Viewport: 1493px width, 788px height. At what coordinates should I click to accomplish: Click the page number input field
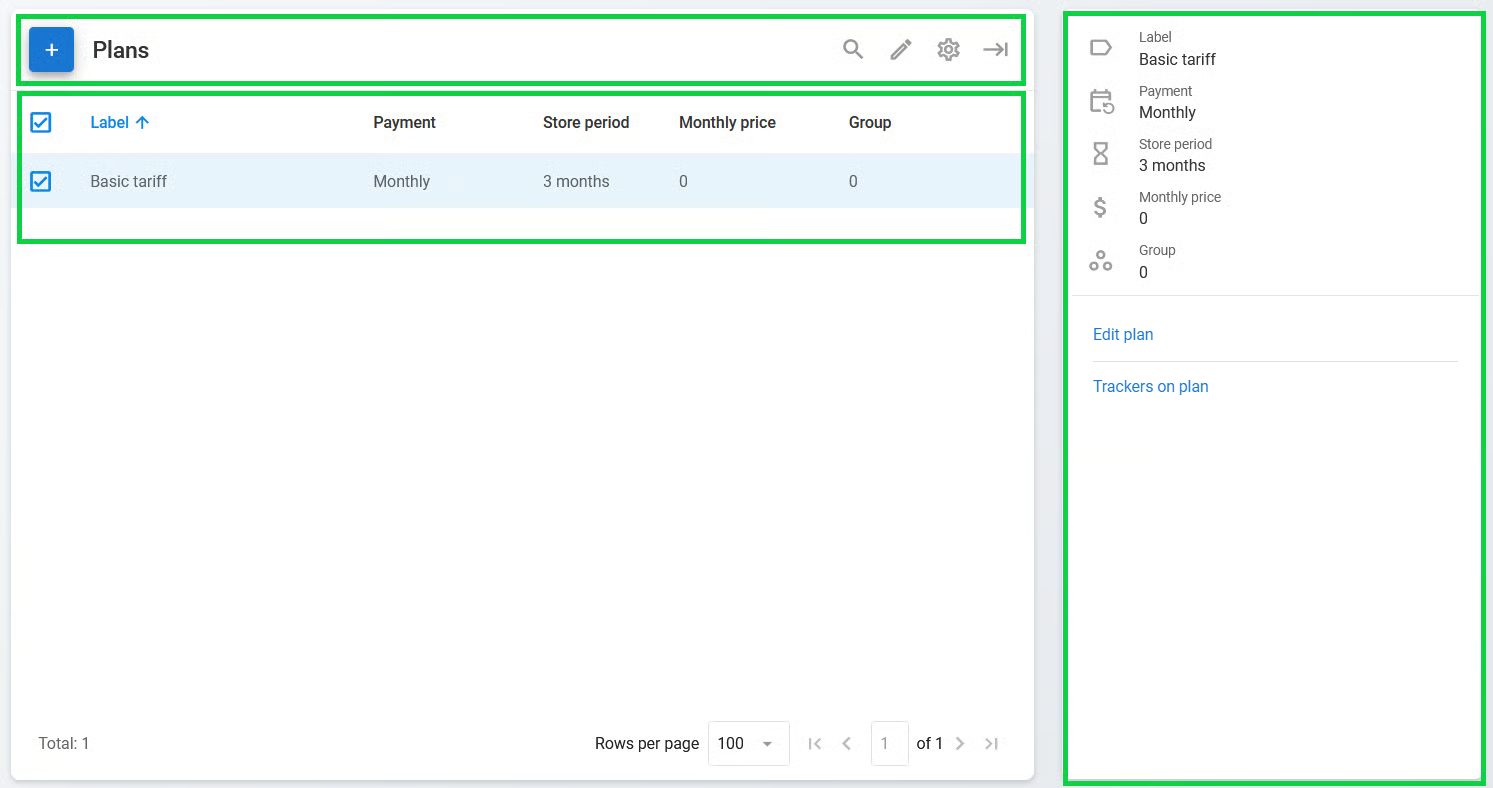click(x=889, y=743)
